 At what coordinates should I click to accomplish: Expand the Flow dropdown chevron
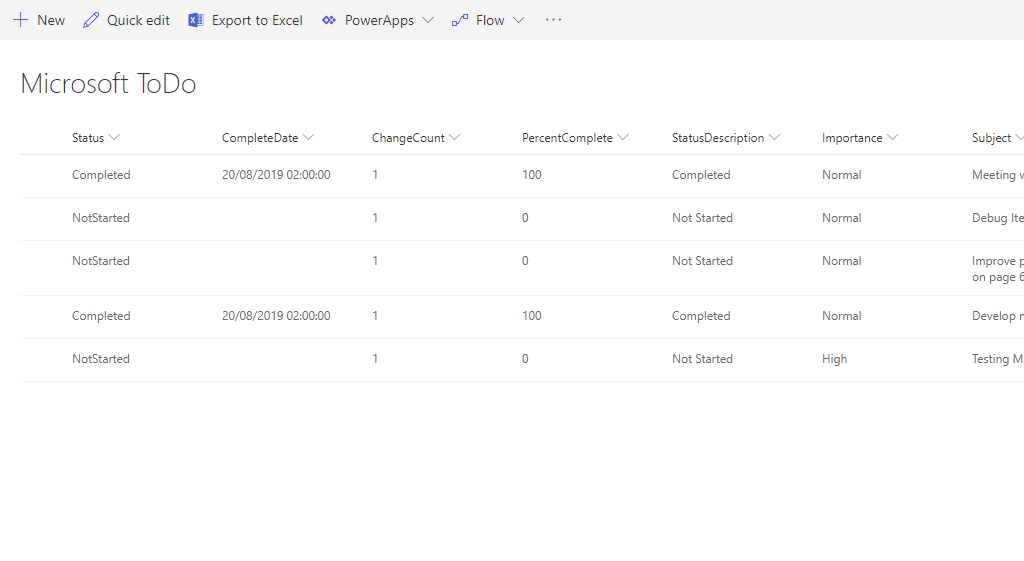(518, 20)
